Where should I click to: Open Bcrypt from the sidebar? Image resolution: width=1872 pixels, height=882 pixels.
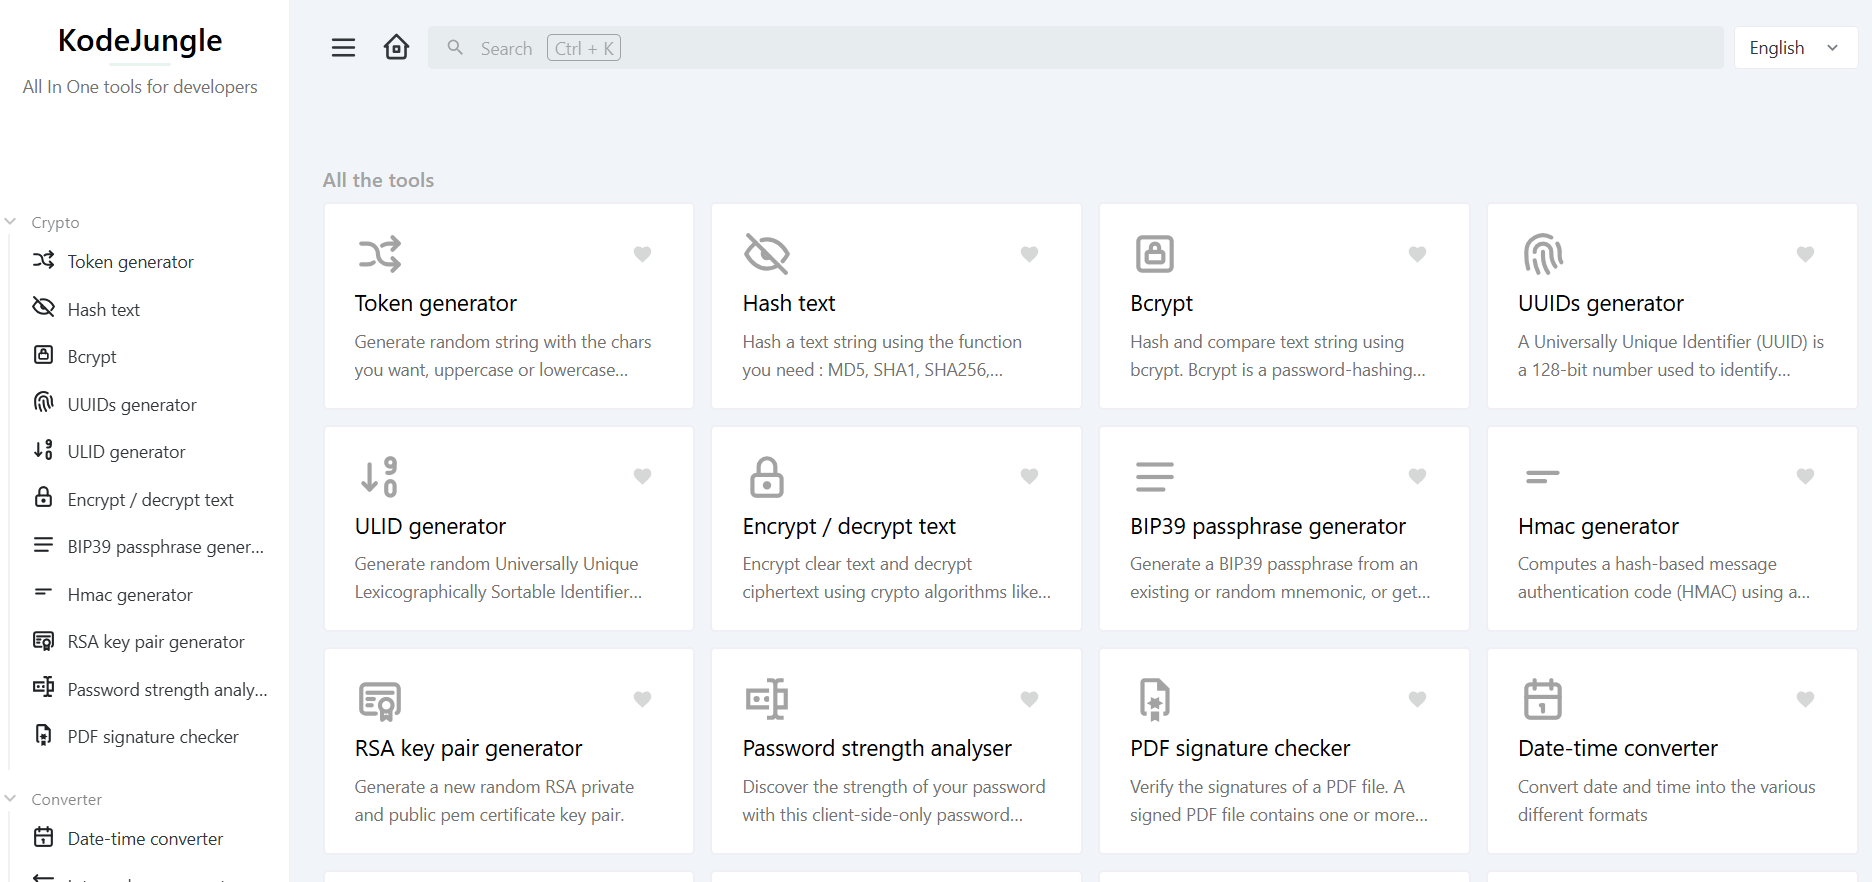point(92,357)
